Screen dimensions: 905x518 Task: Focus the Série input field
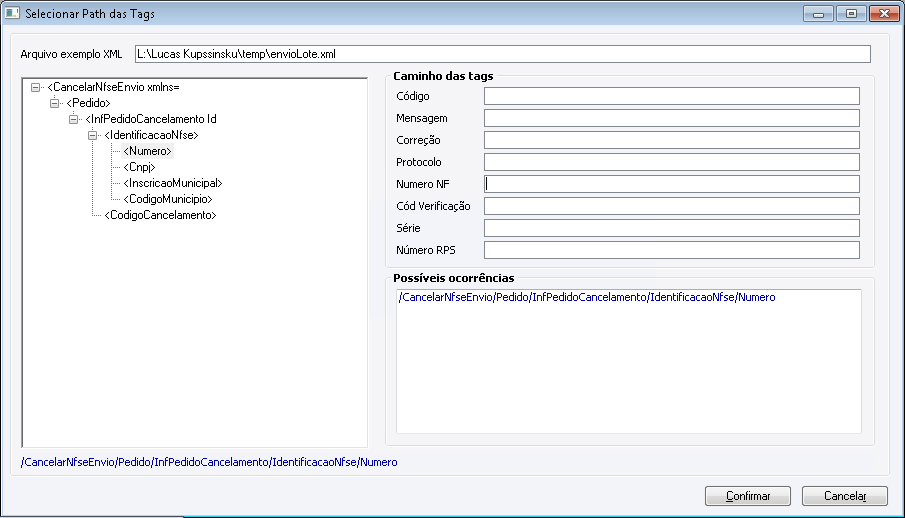[672, 228]
